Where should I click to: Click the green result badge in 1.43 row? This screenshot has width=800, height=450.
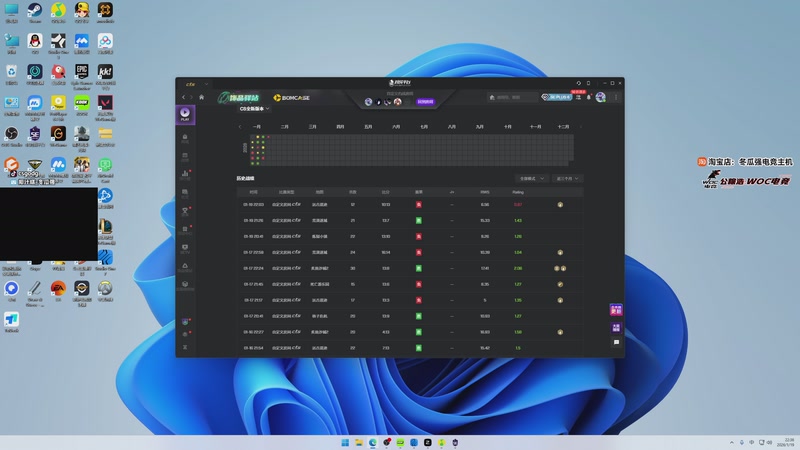[x=419, y=220]
